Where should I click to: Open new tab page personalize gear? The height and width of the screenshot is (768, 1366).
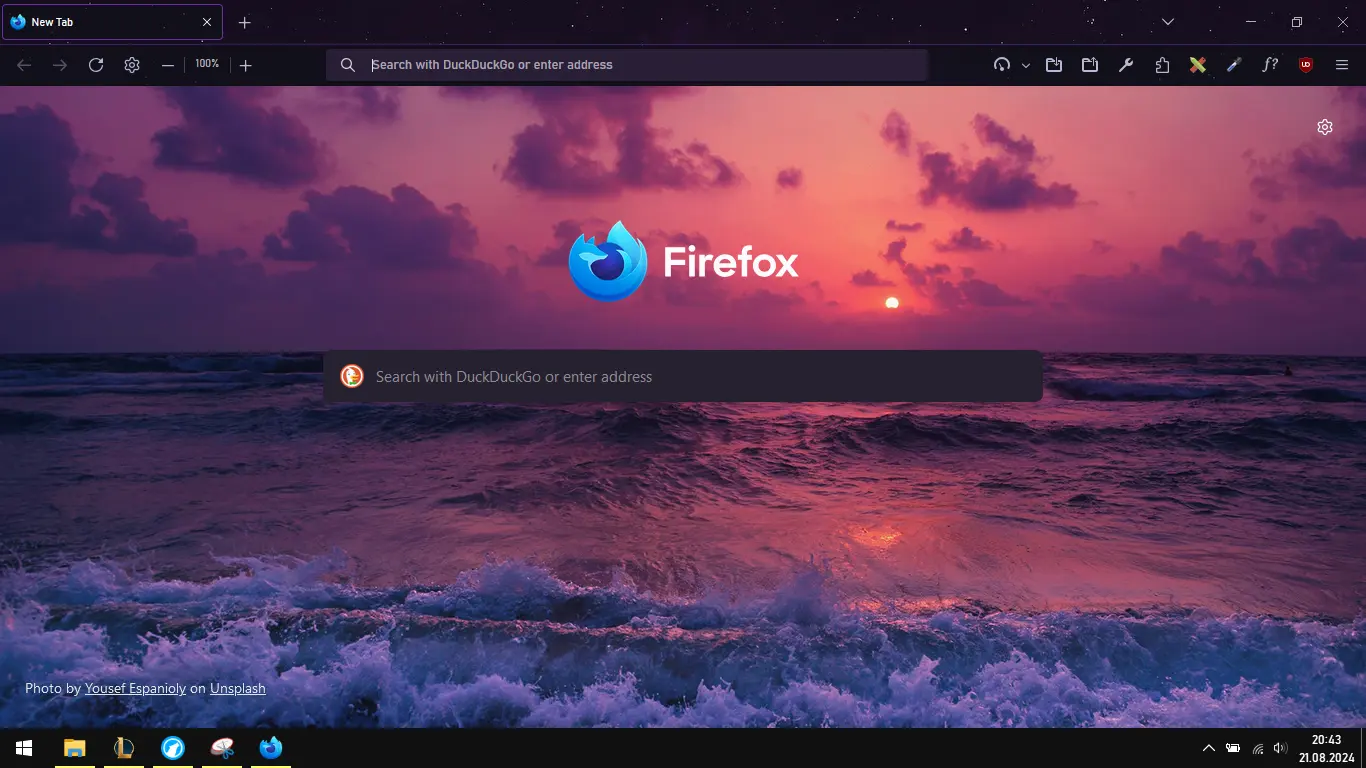pyautogui.click(x=1325, y=127)
